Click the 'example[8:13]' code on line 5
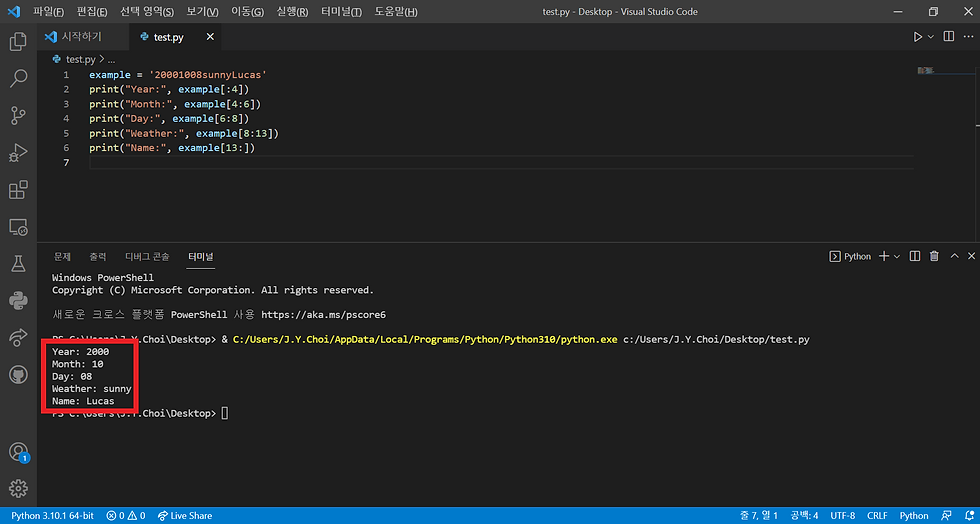This screenshot has width=980, height=524. coord(234,134)
